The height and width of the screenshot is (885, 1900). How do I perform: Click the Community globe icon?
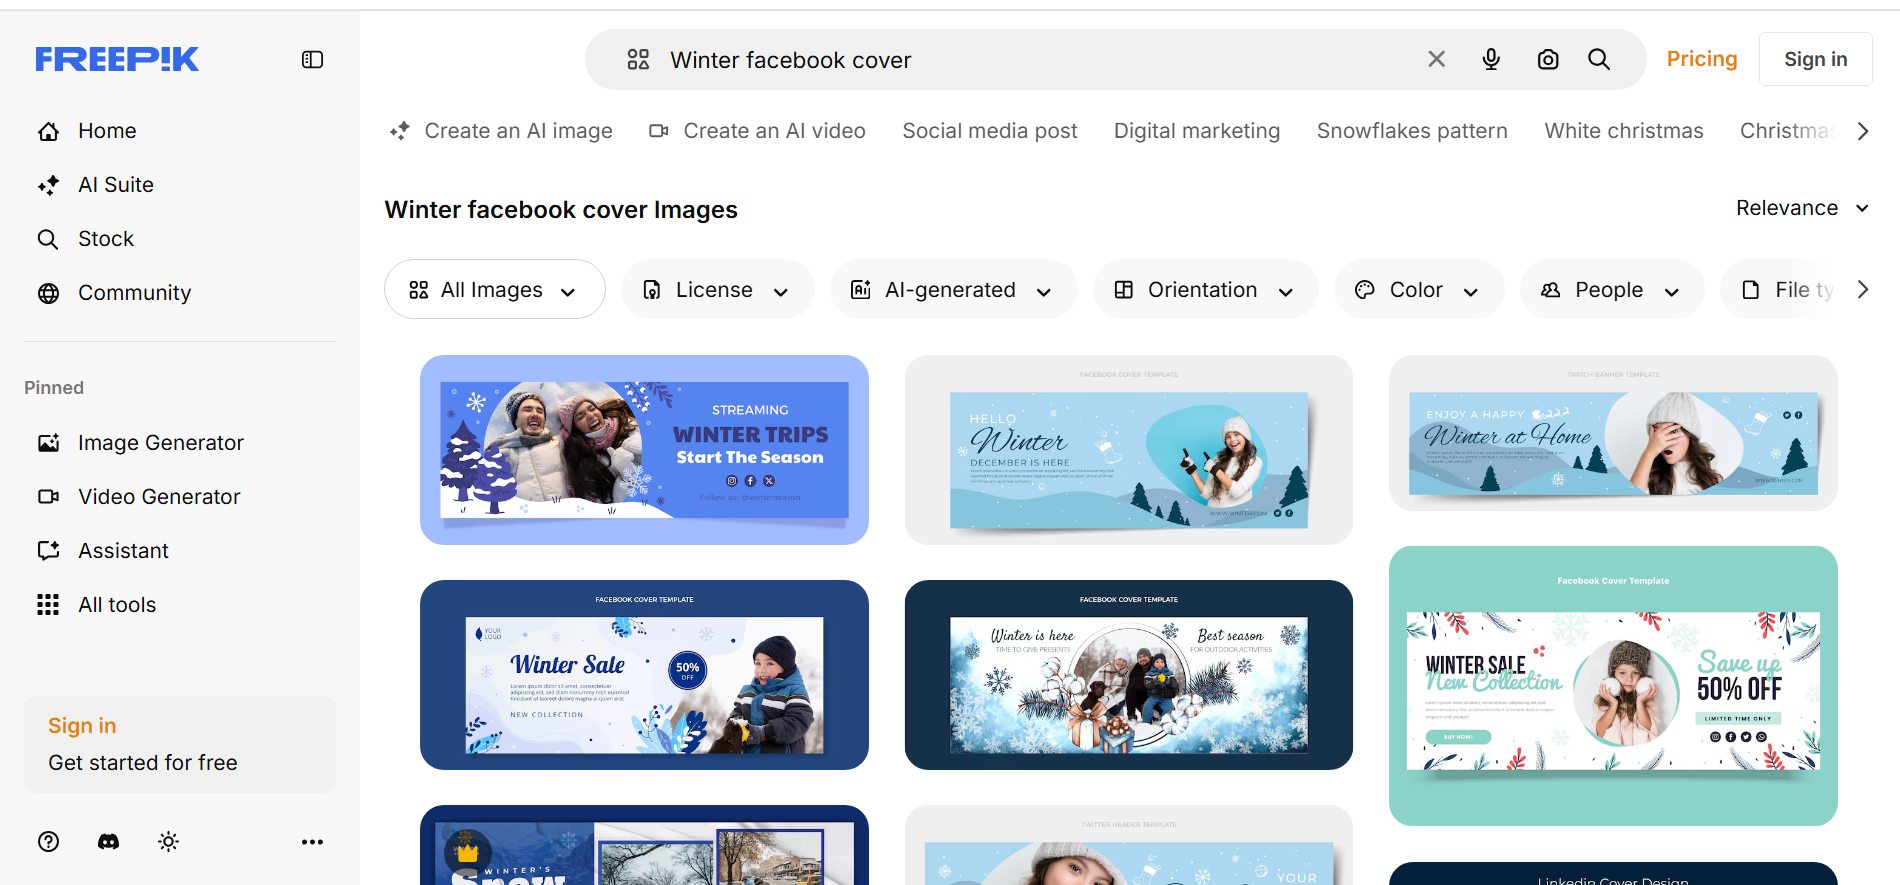pyautogui.click(x=48, y=293)
